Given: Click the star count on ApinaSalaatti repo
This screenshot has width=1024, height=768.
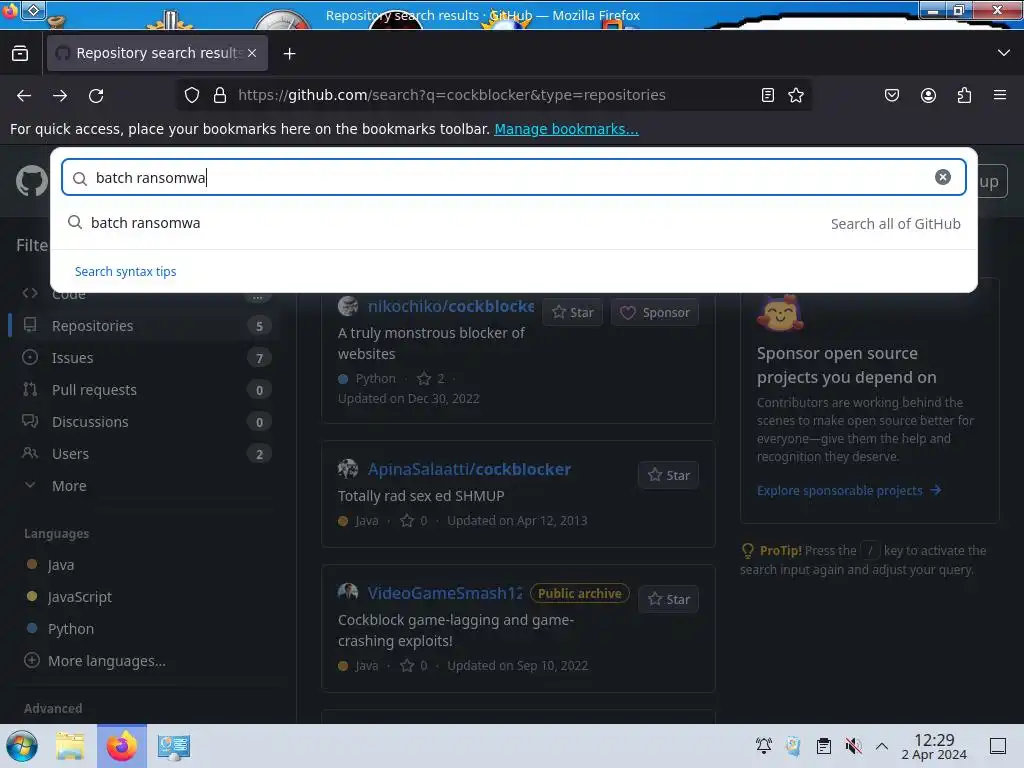Looking at the screenshot, I should click(x=413, y=520).
